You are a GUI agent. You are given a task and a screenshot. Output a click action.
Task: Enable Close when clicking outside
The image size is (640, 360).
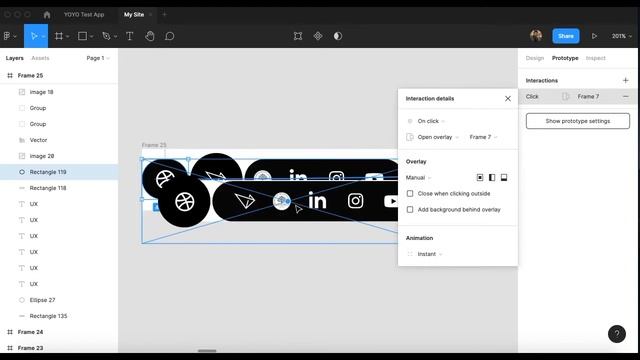pos(410,193)
